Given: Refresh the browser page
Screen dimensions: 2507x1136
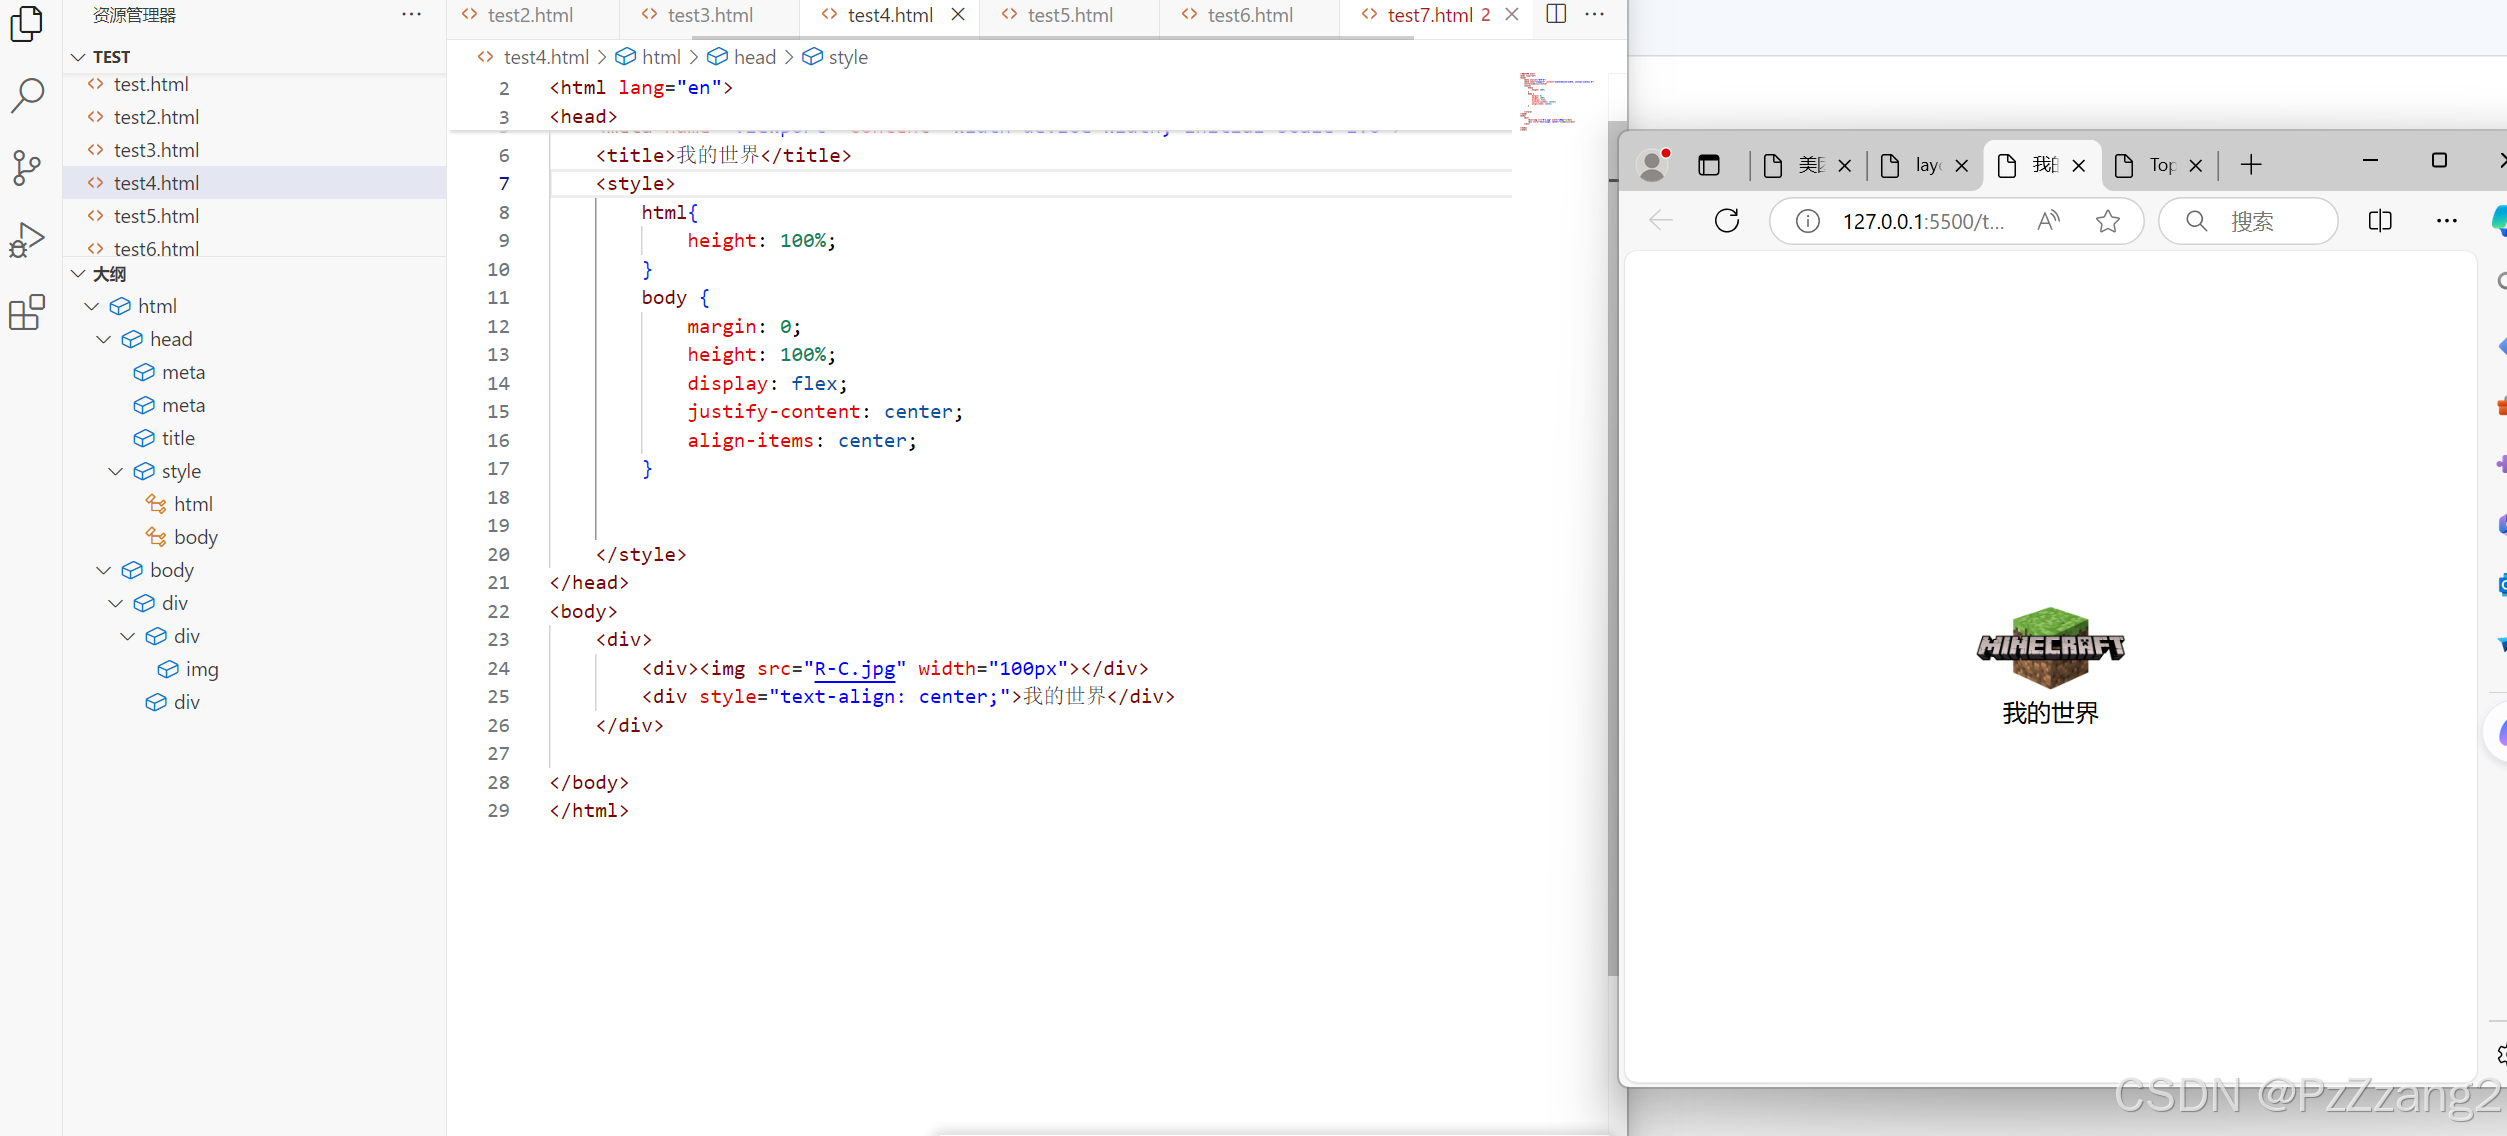Looking at the screenshot, I should (1727, 221).
